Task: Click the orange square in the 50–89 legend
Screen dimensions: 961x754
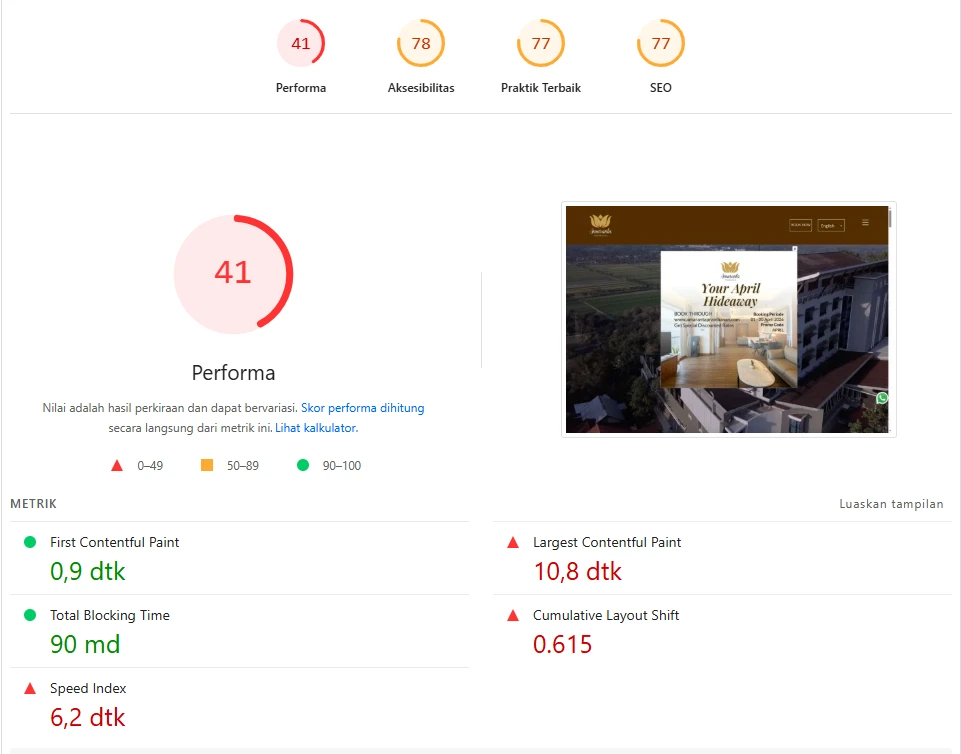Action: pos(208,465)
